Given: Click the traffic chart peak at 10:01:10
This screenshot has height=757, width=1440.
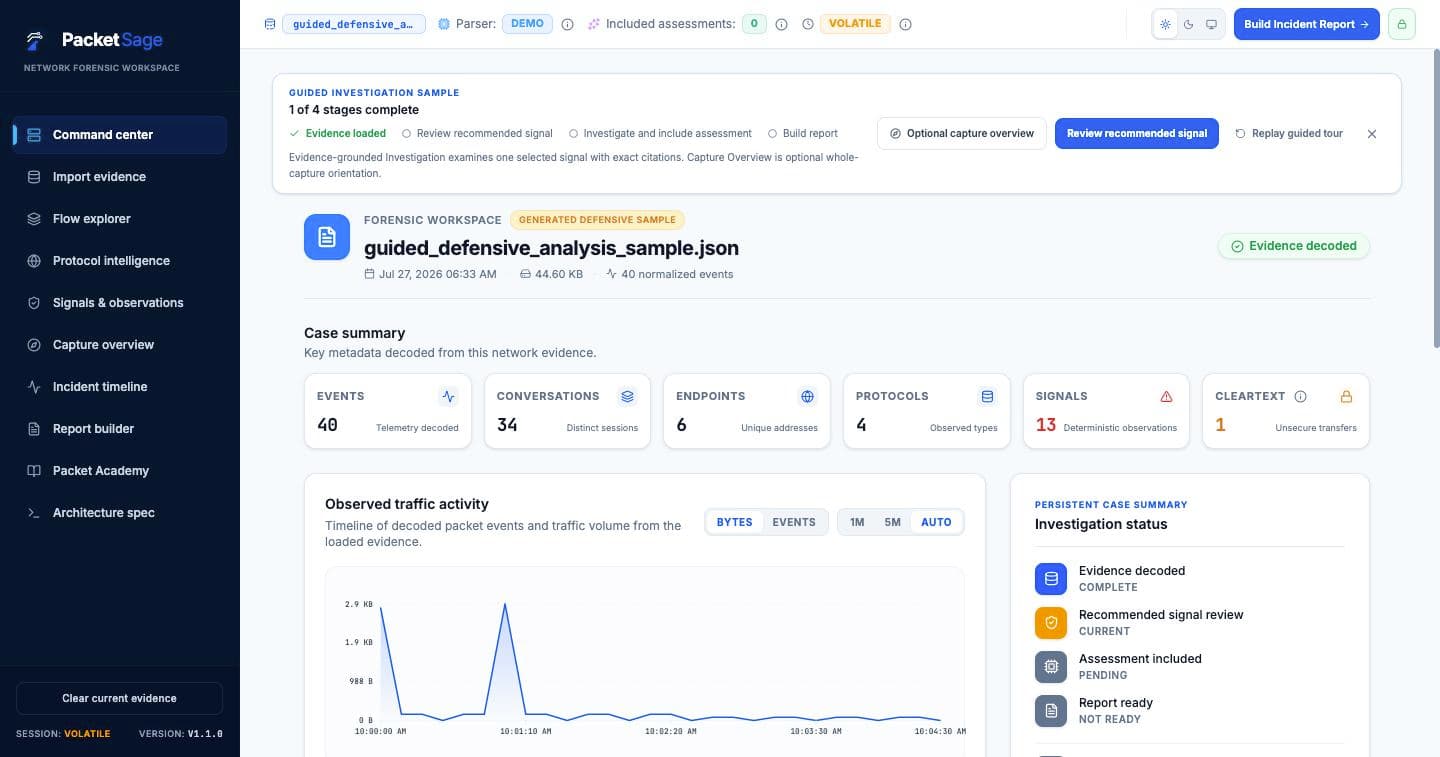Looking at the screenshot, I should pyautogui.click(x=504, y=604).
